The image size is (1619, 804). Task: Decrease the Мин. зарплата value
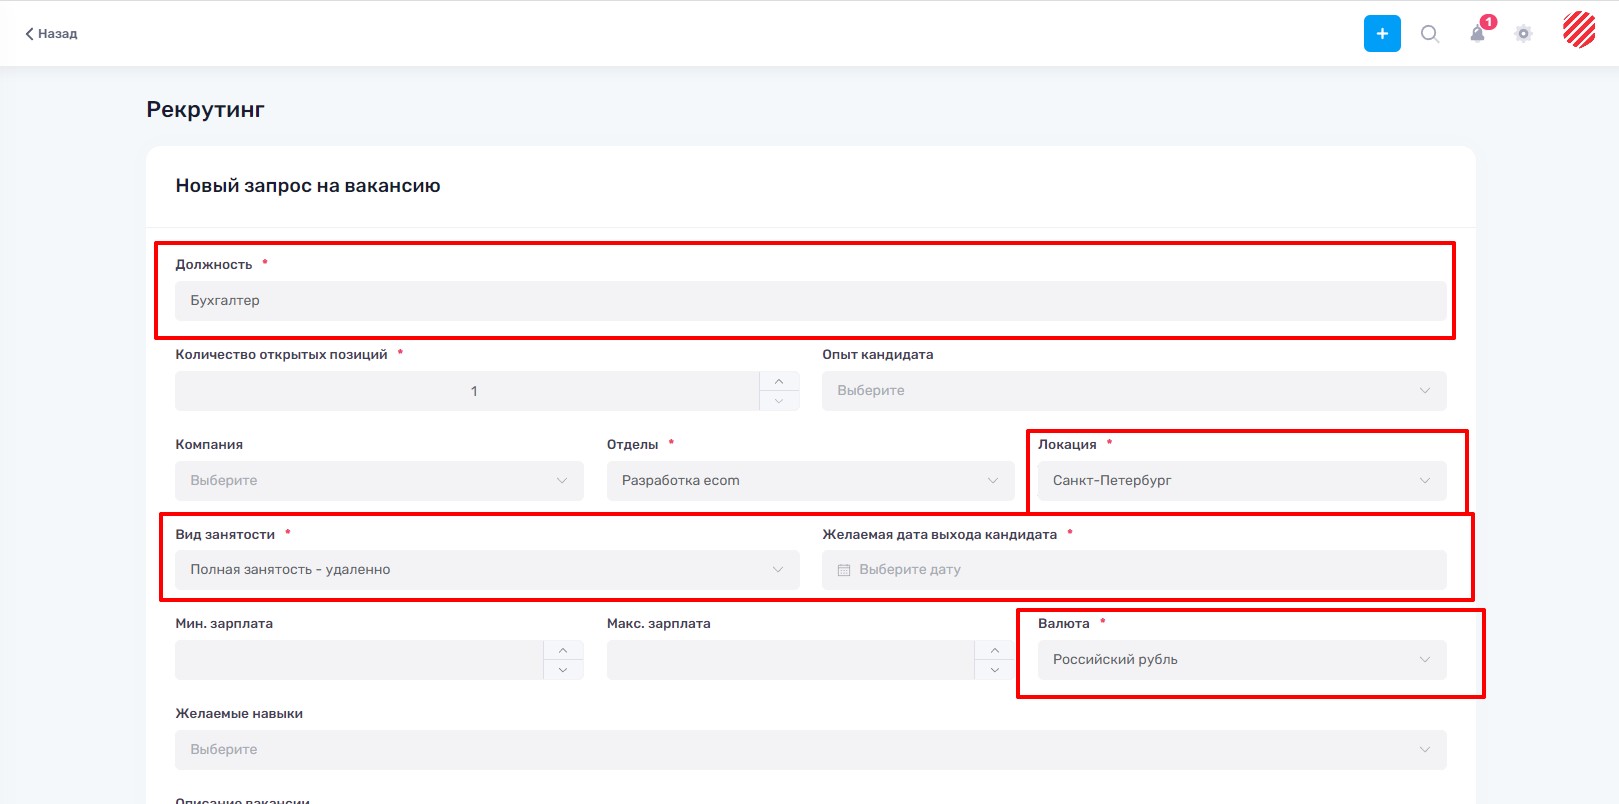click(x=563, y=670)
